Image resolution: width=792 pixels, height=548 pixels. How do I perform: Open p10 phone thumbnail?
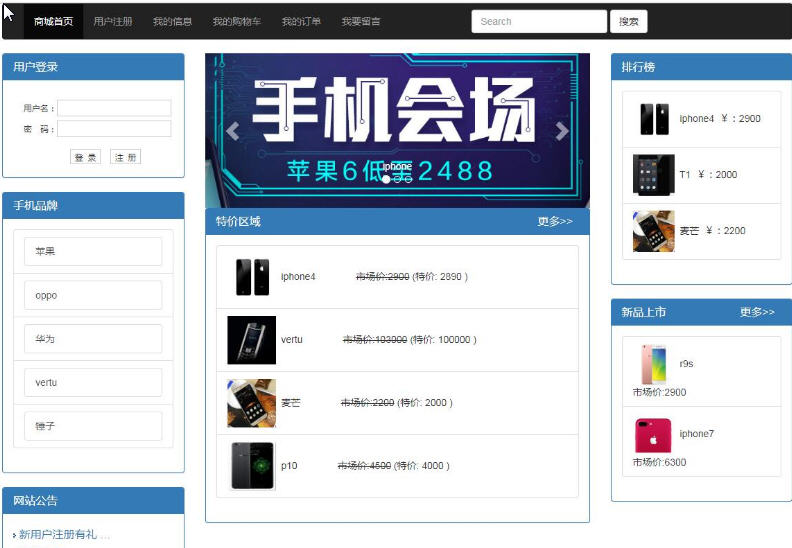[252, 466]
